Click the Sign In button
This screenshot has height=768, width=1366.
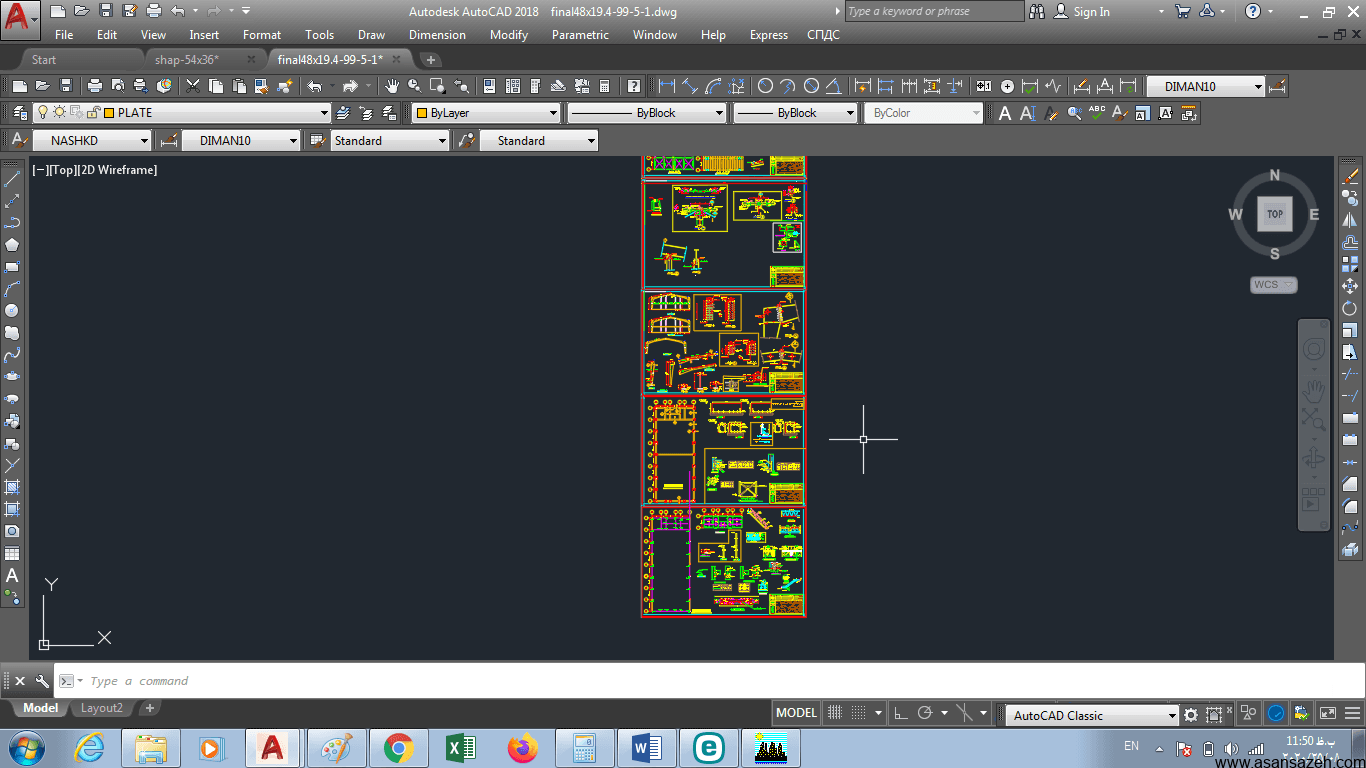coord(1091,12)
